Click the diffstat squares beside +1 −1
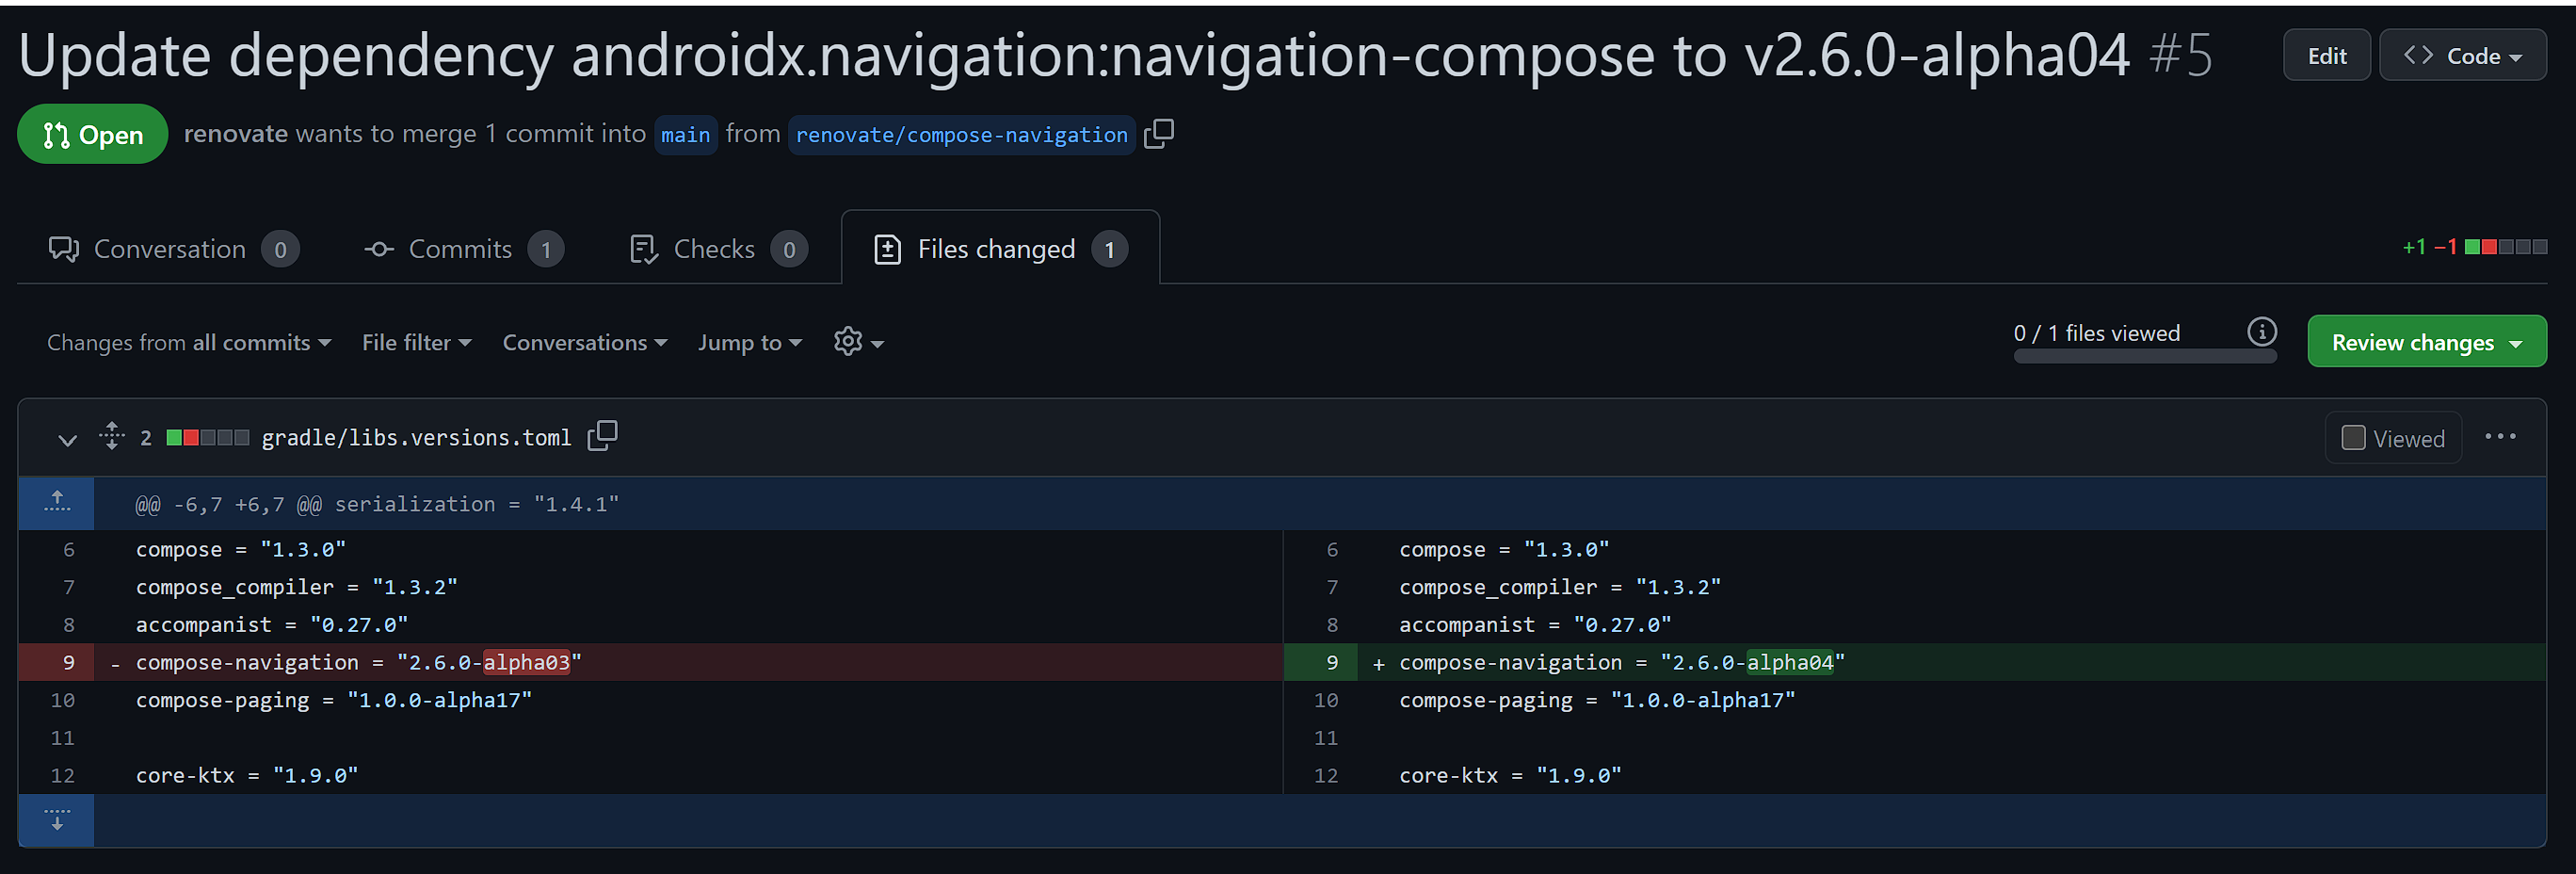The width and height of the screenshot is (2576, 874). [2505, 247]
